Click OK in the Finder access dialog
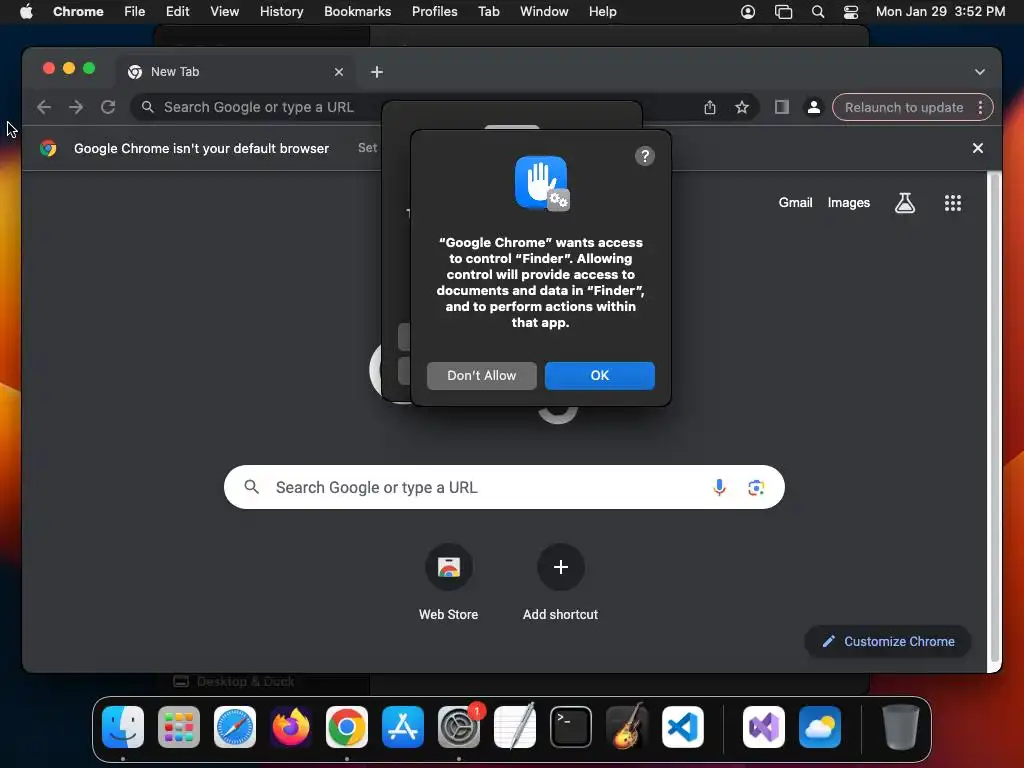This screenshot has width=1024, height=768. [x=600, y=376]
